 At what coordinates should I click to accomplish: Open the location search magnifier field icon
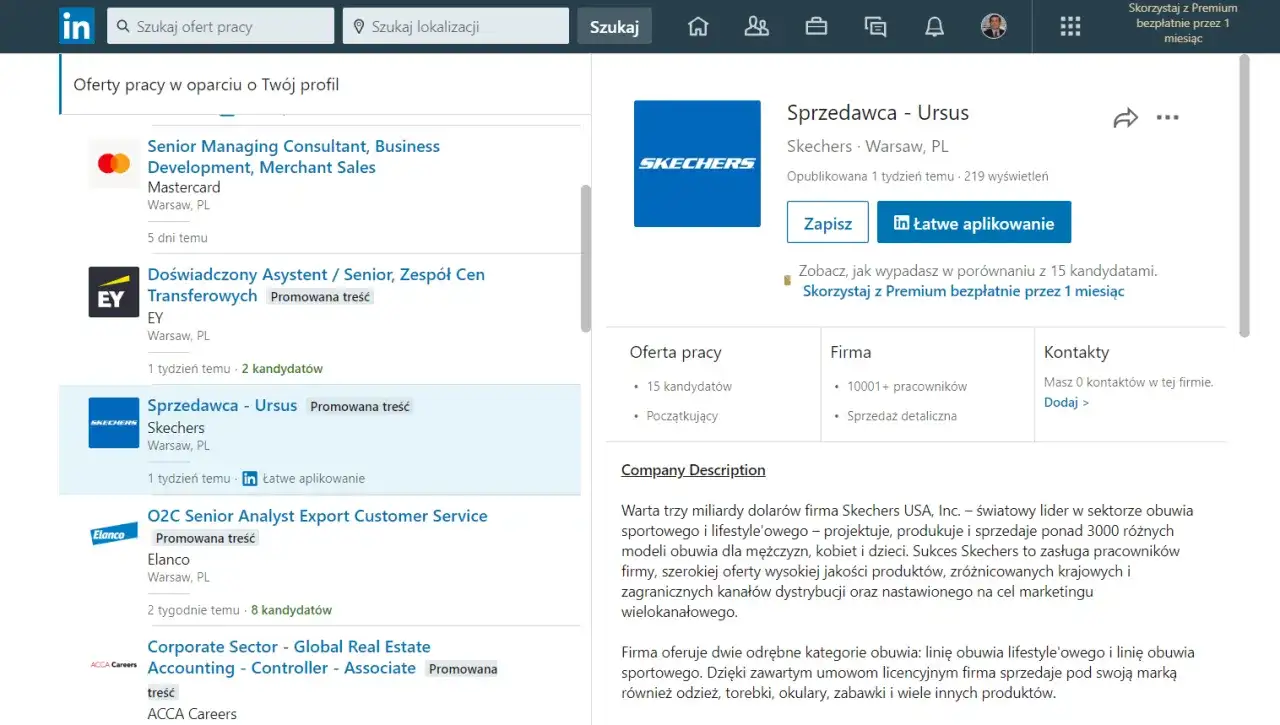pos(358,25)
